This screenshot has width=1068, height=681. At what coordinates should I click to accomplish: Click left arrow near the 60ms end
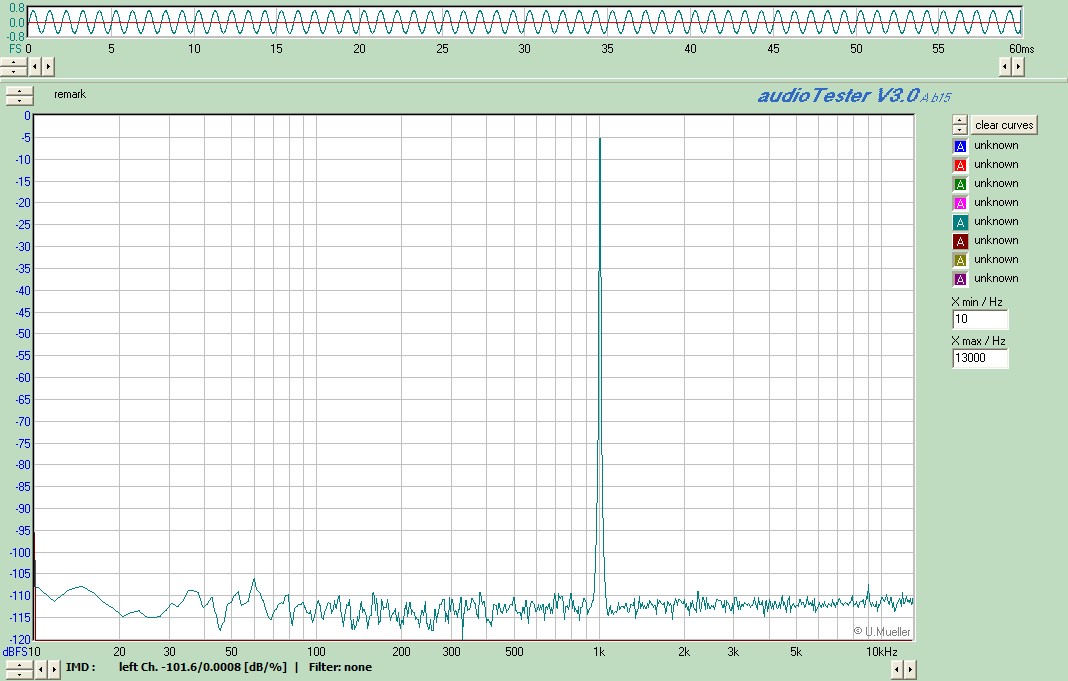click(1005, 67)
